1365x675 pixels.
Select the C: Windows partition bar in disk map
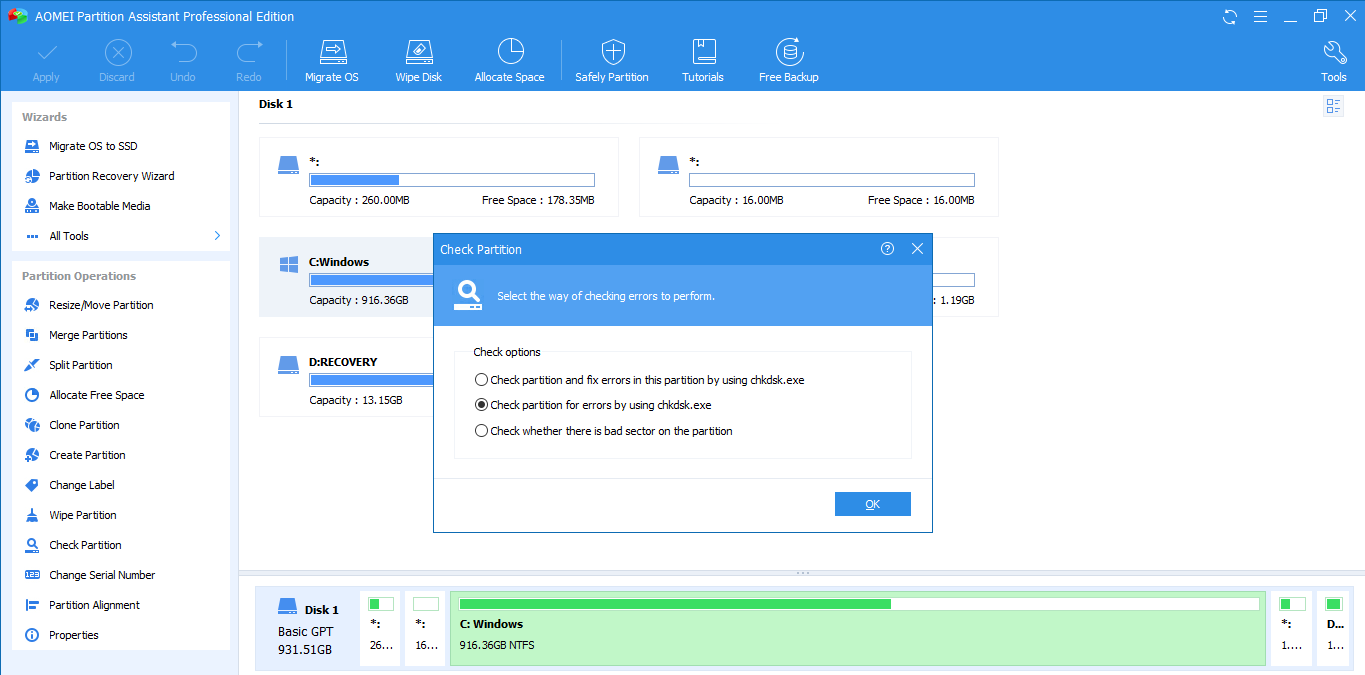tap(857, 628)
